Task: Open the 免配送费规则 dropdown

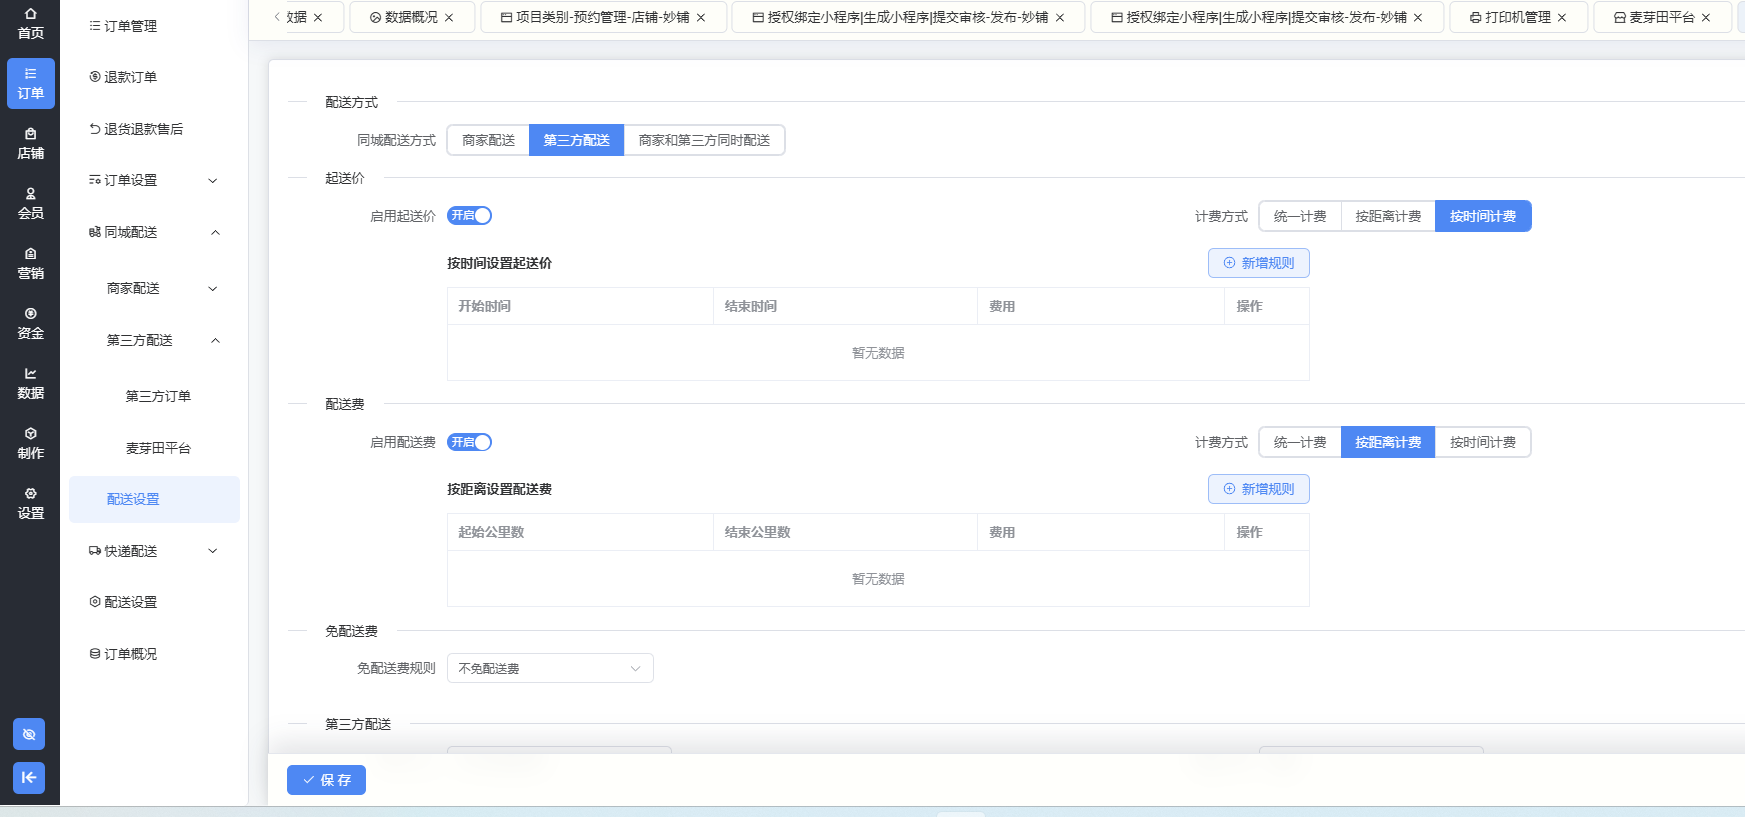Action: pyautogui.click(x=550, y=668)
